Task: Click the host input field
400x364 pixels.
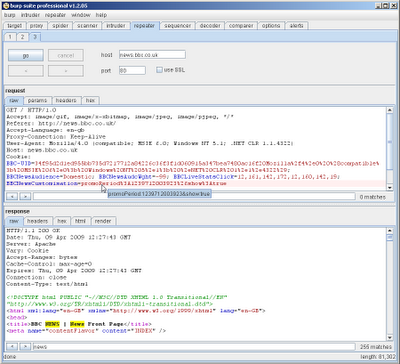Action: (152, 55)
